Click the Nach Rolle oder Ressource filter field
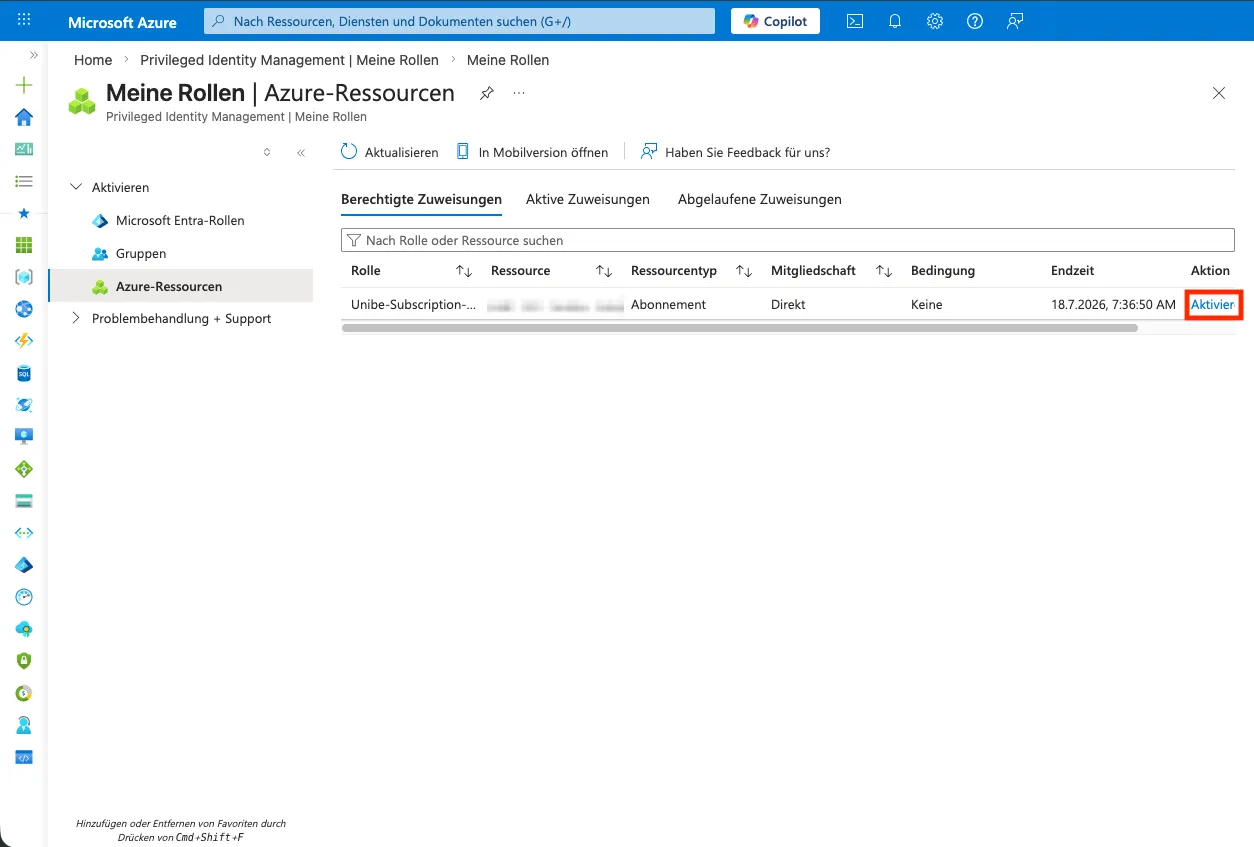The image size is (1254, 847). tap(788, 240)
